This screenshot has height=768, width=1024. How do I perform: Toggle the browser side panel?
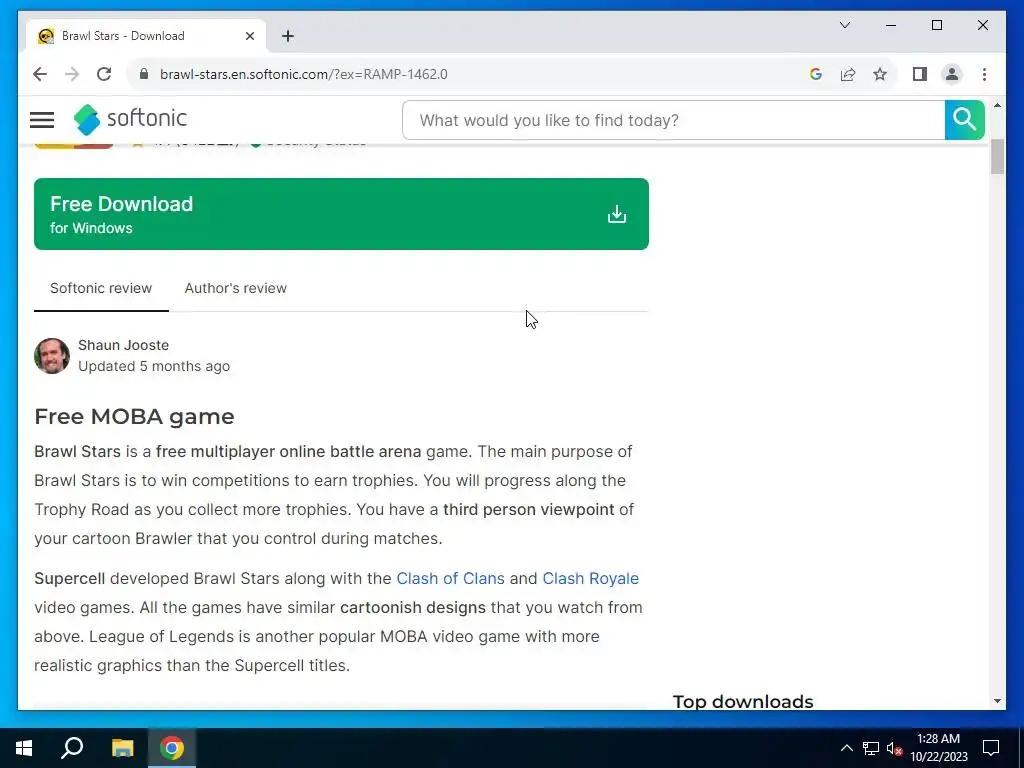click(920, 74)
